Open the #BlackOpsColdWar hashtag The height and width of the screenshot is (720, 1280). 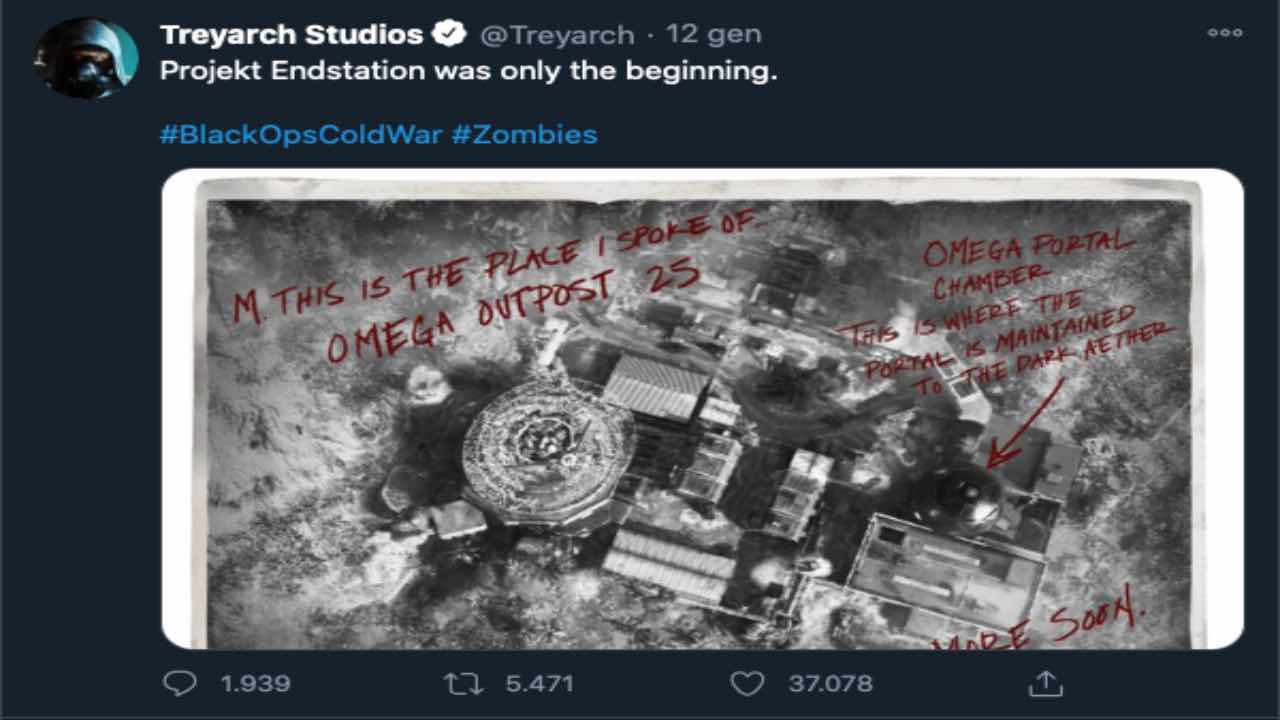pyautogui.click(x=300, y=134)
